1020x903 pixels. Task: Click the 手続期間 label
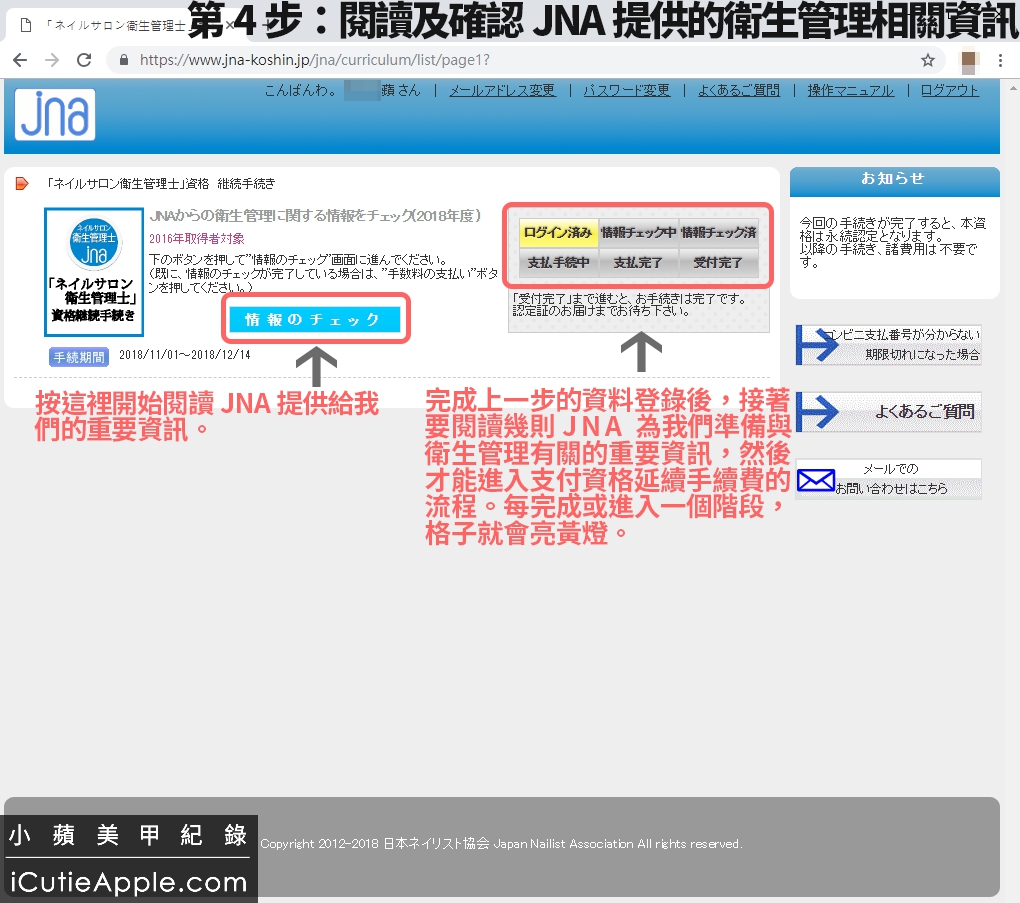(79, 357)
